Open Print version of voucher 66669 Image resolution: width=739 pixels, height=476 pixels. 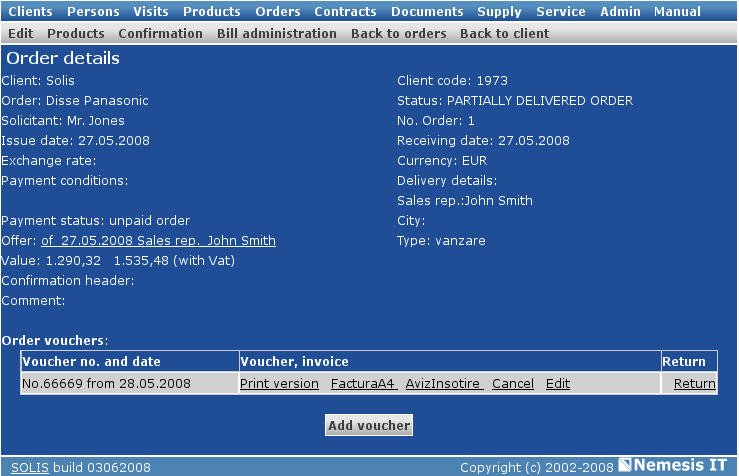click(x=279, y=384)
